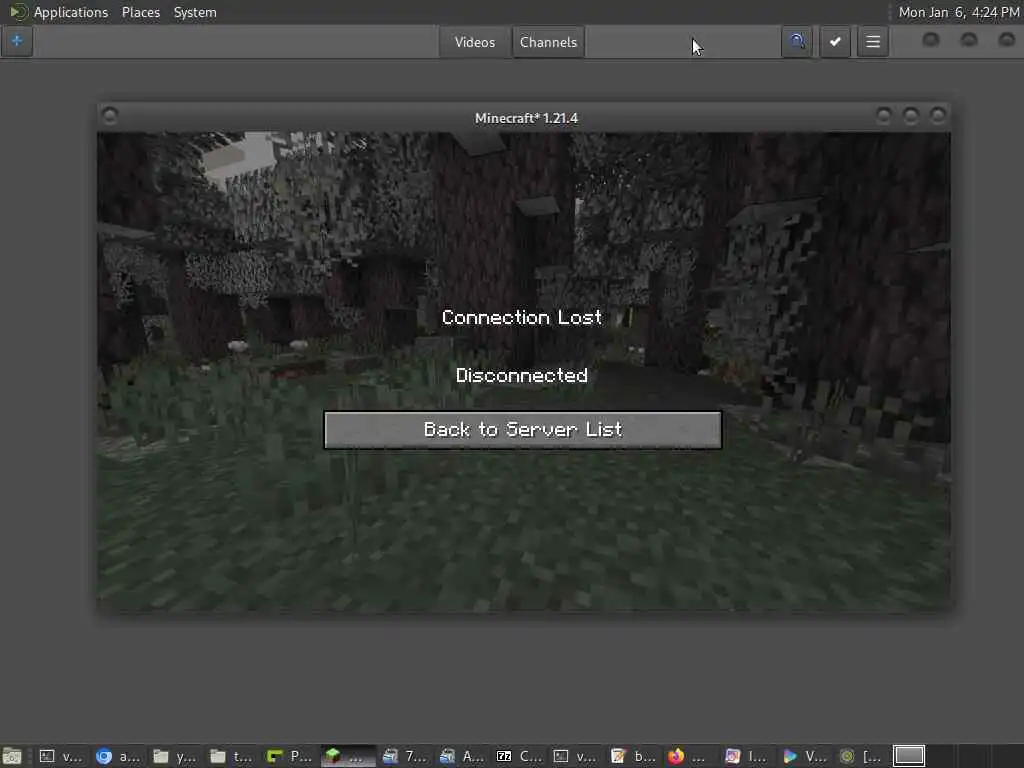Open the System menu
This screenshot has width=1024, height=768.
[x=195, y=12]
